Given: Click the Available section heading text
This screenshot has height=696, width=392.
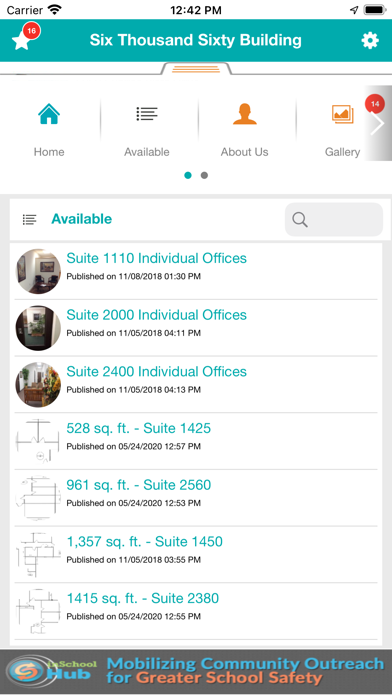Looking at the screenshot, I should tap(82, 219).
